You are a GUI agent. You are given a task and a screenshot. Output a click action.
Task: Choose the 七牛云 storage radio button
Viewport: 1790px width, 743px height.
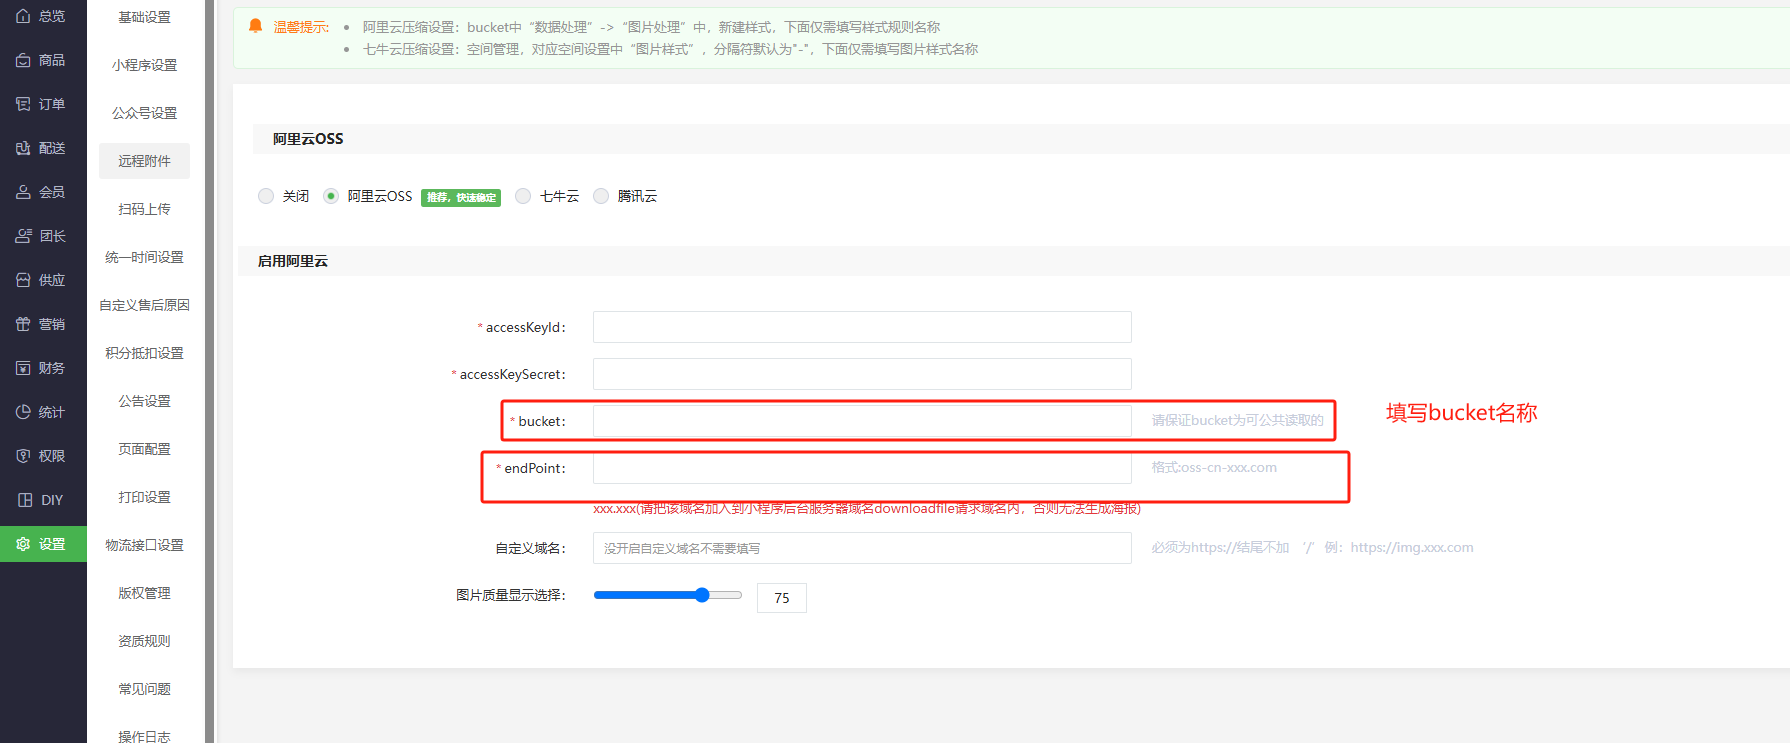tap(523, 196)
